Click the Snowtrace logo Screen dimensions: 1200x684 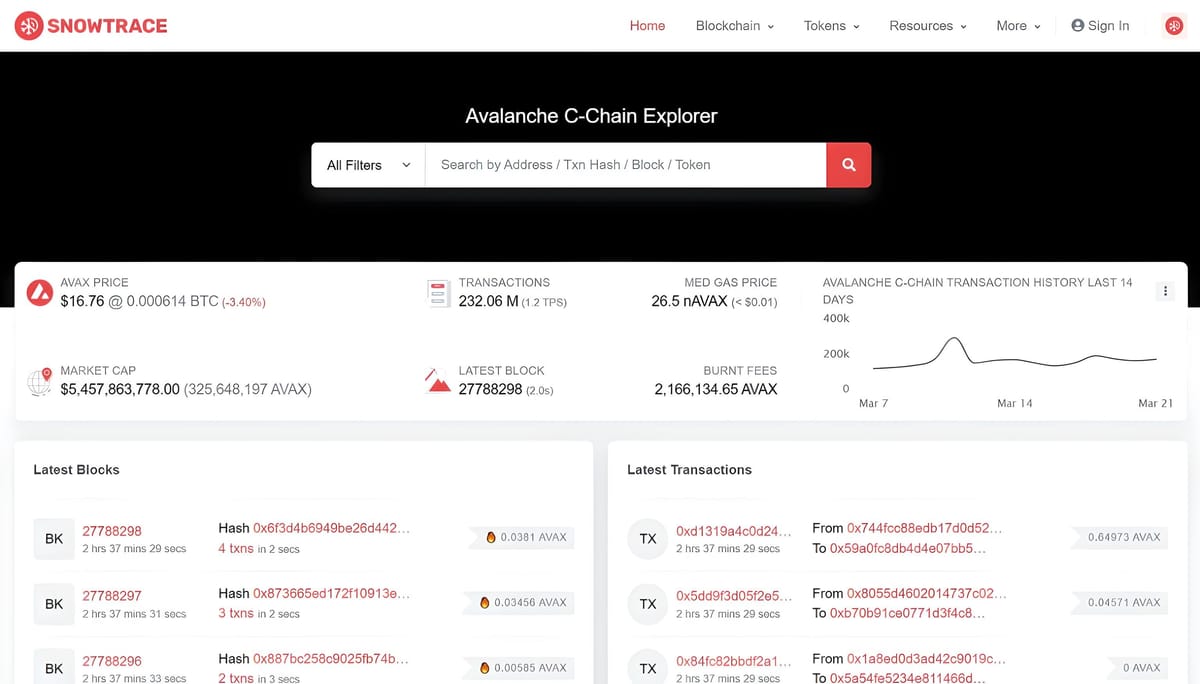click(x=90, y=25)
